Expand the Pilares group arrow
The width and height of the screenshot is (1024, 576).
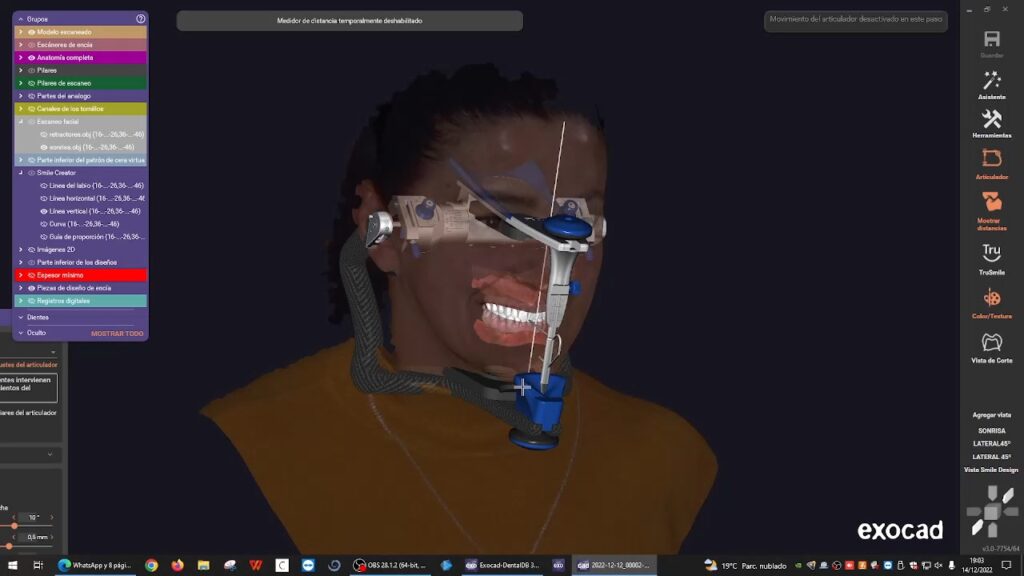point(20,71)
